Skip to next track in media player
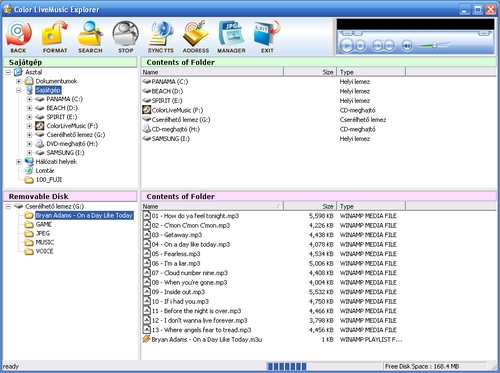Screen dimensions: 500x373 [389, 45]
